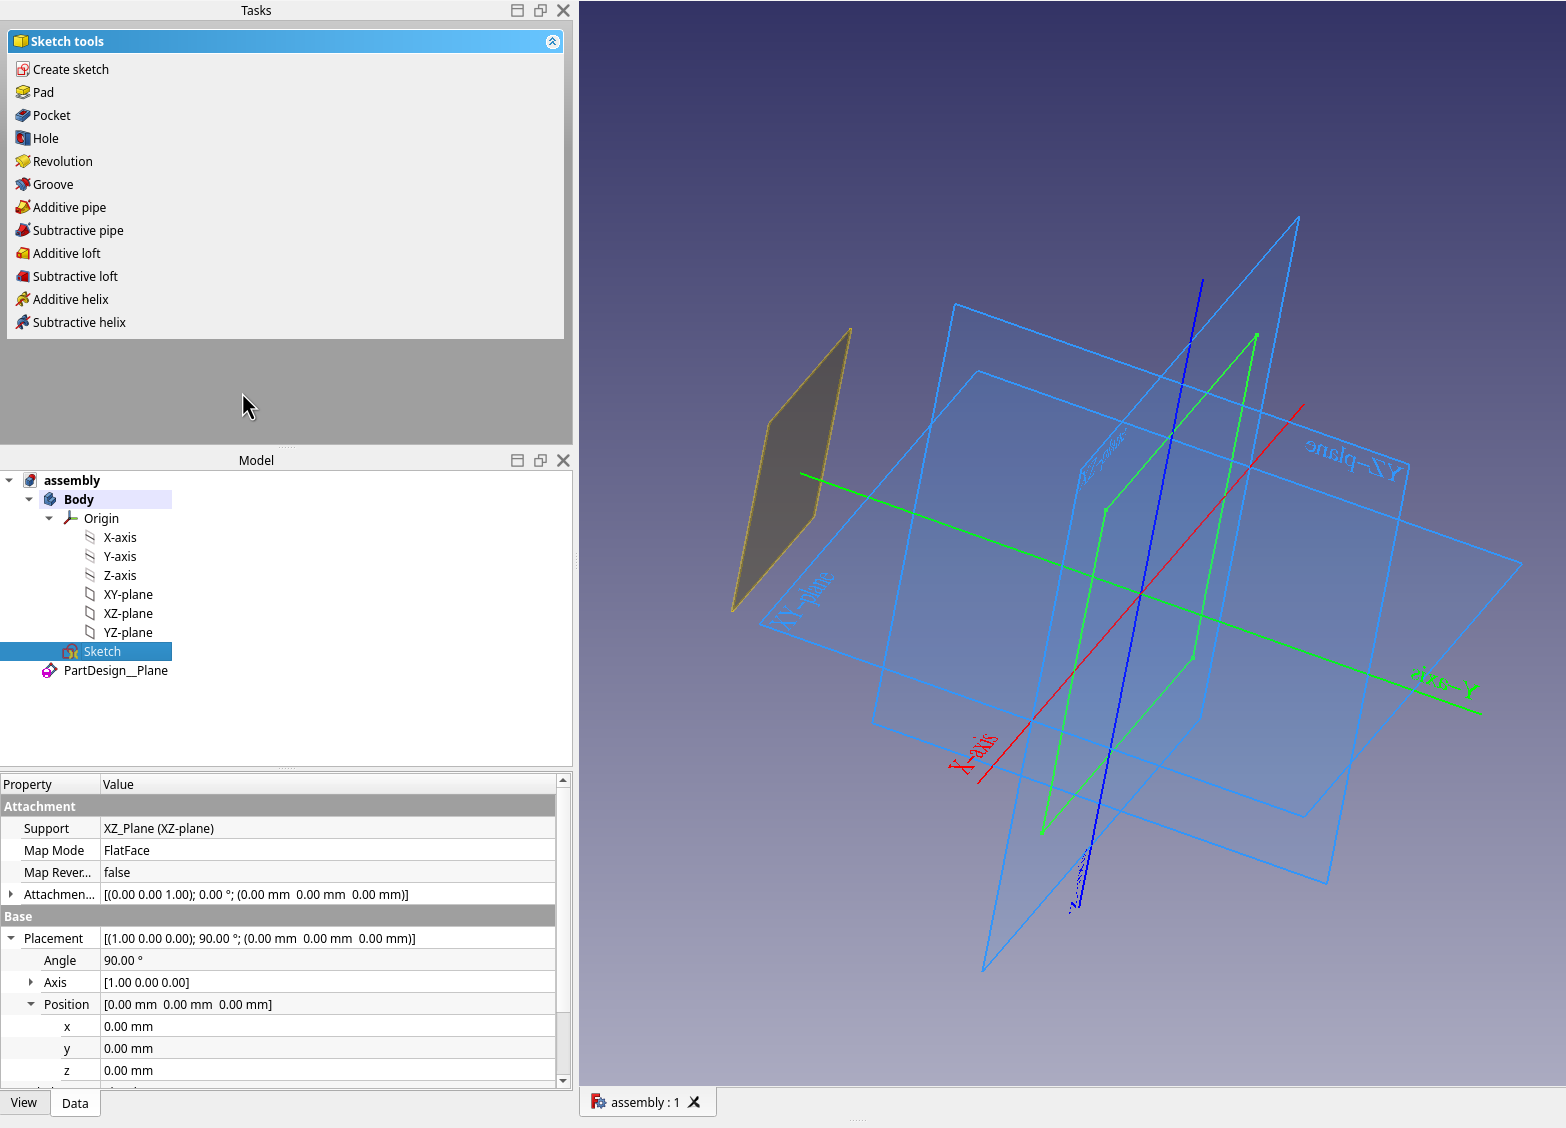Click the Attachment group header row
The width and height of the screenshot is (1566, 1128).
278,806
